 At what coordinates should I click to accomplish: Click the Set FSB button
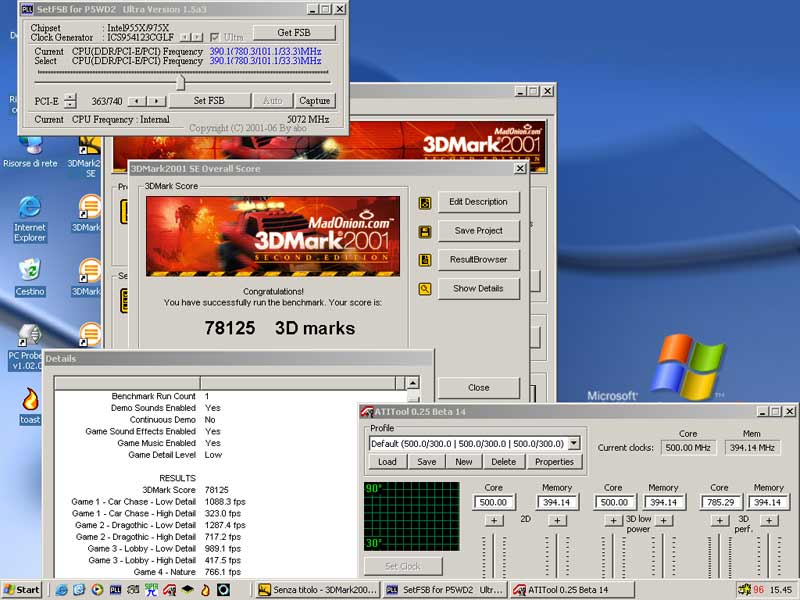click(x=209, y=101)
